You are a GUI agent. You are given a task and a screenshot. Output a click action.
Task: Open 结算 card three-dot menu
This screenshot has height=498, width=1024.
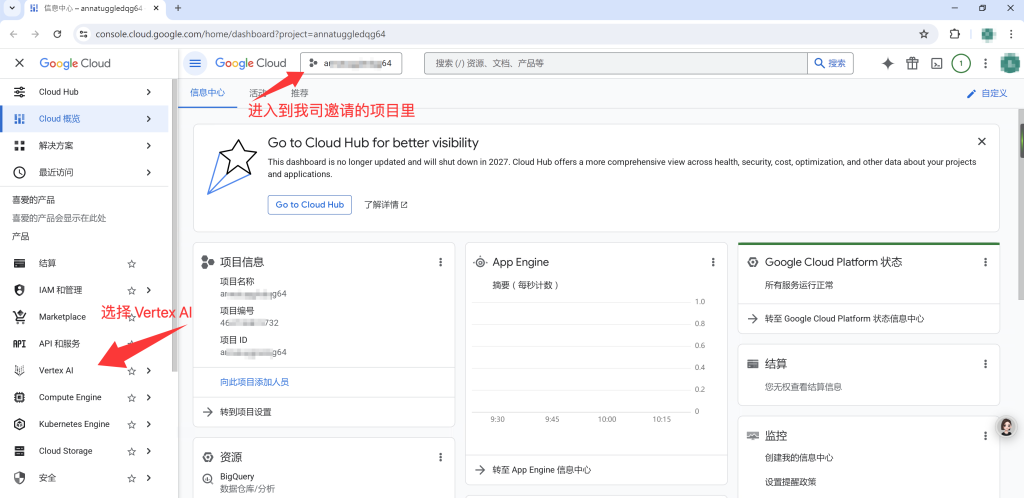tap(985, 364)
